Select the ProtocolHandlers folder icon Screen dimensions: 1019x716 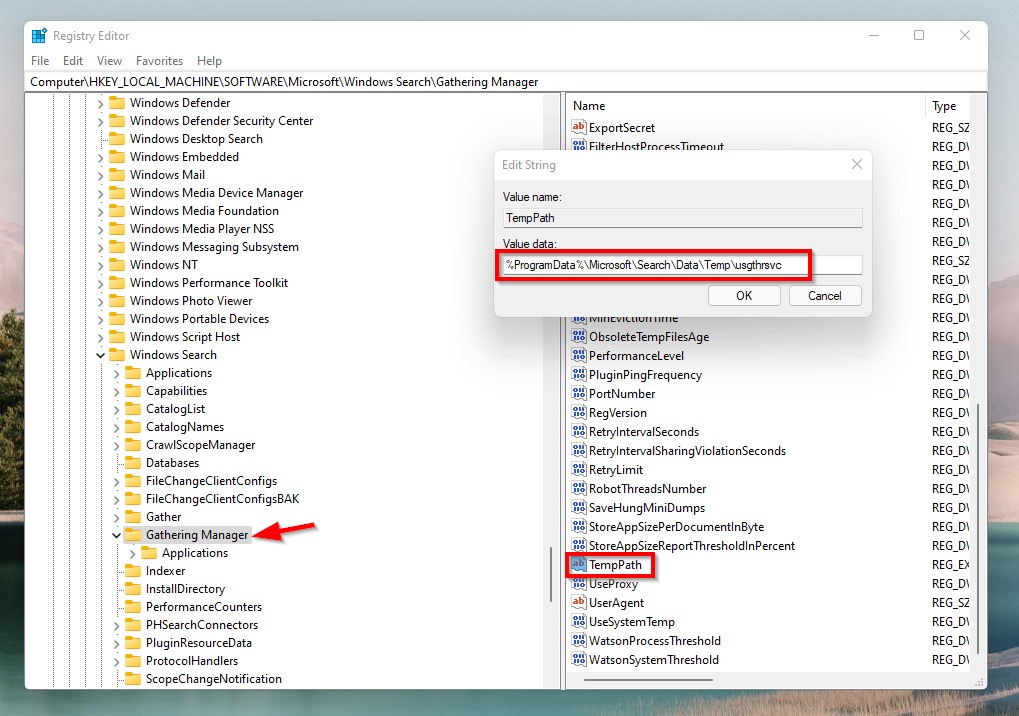(x=133, y=661)
